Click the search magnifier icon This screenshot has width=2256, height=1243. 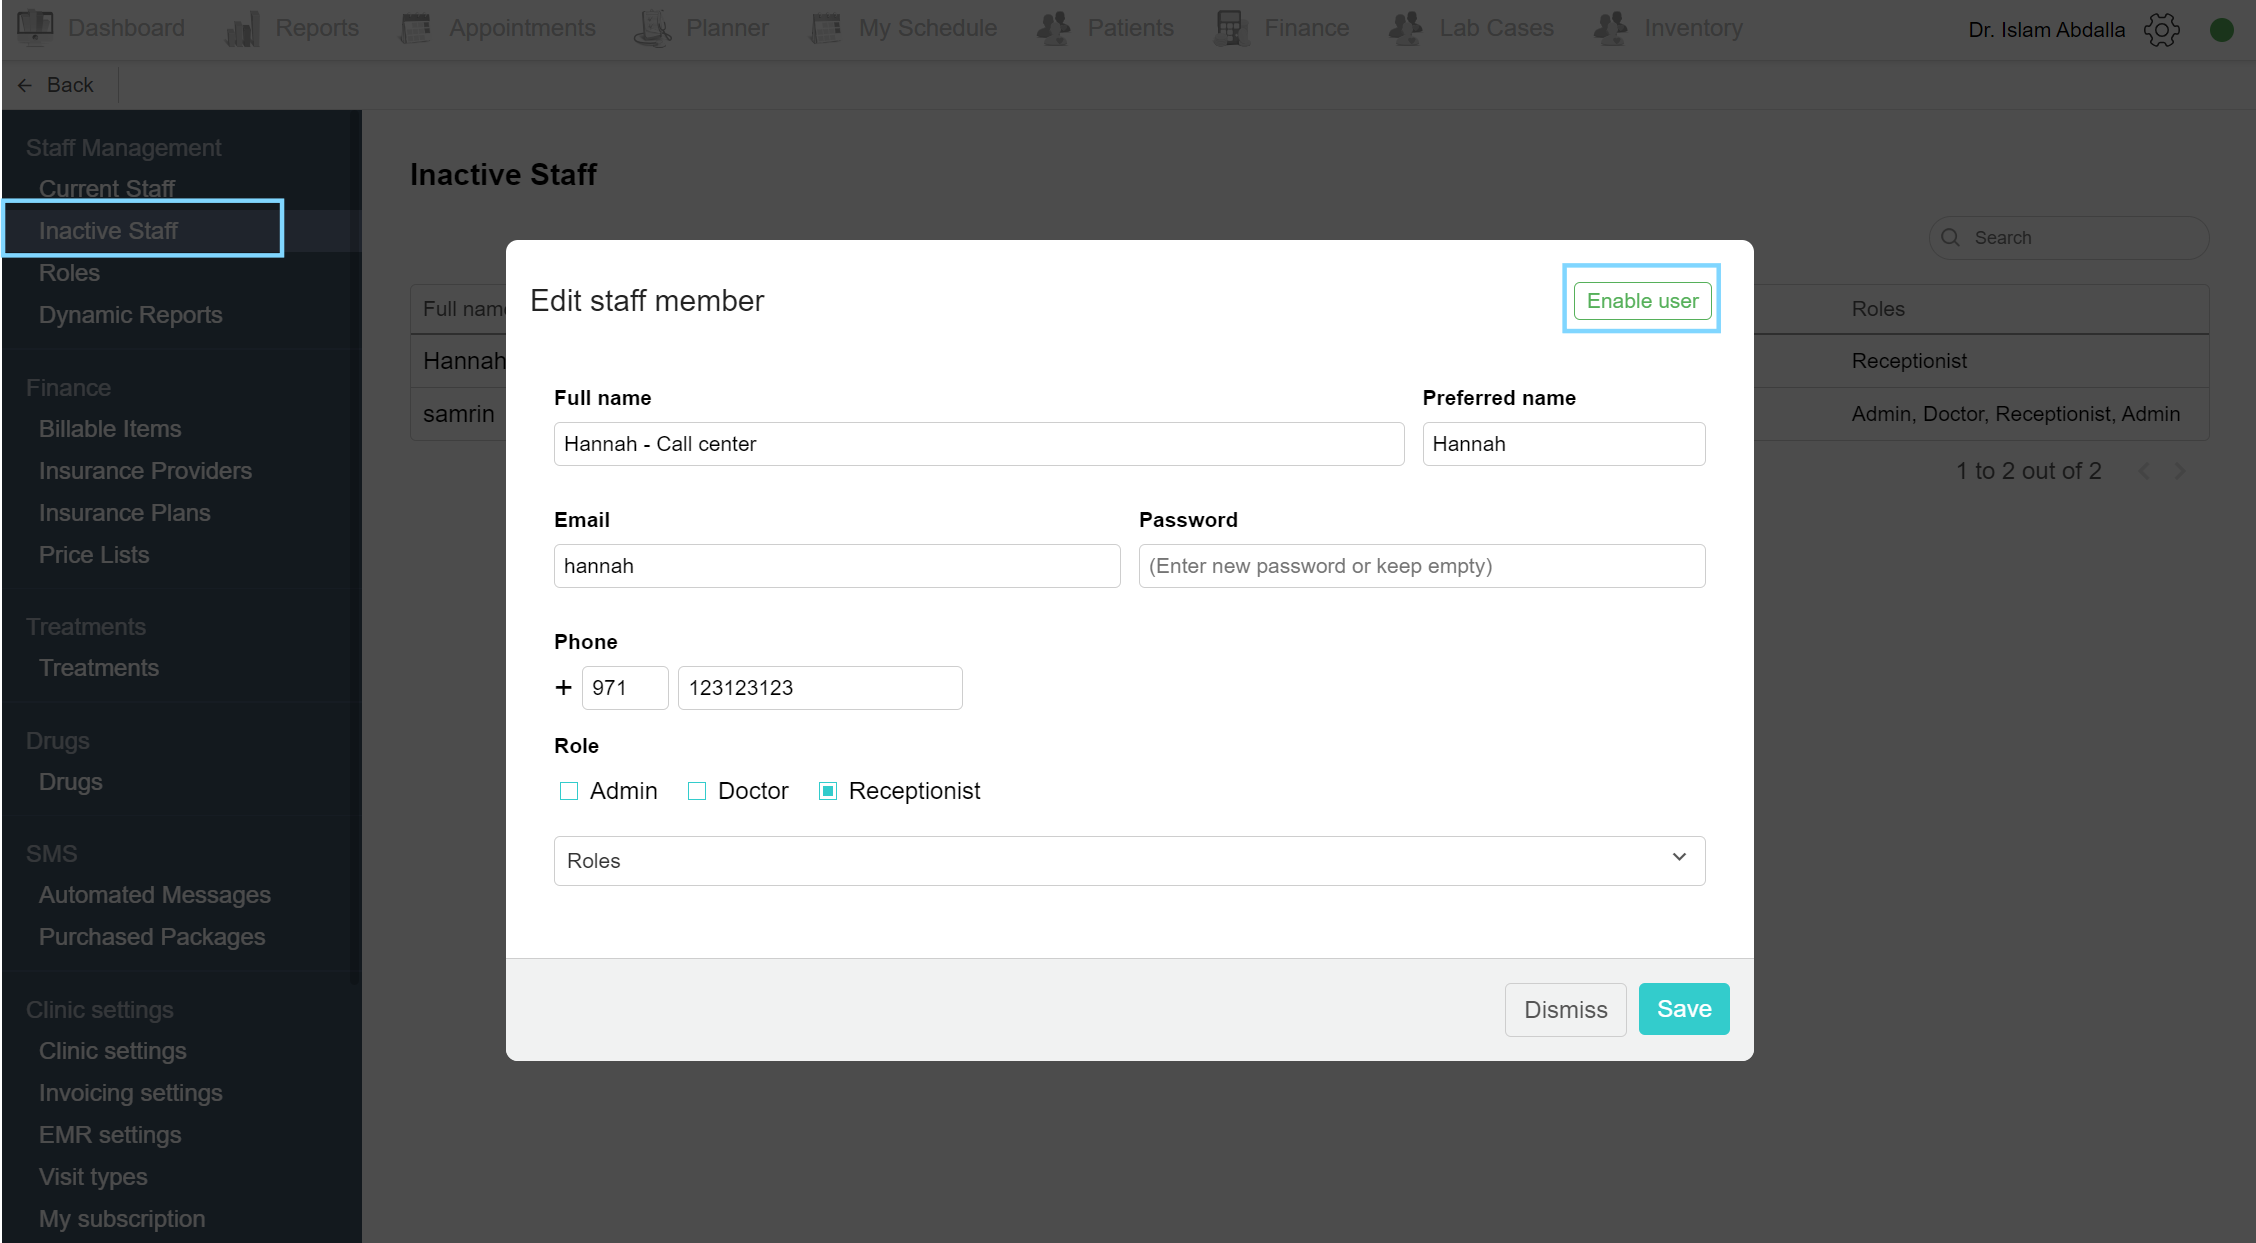[1950, 238]
